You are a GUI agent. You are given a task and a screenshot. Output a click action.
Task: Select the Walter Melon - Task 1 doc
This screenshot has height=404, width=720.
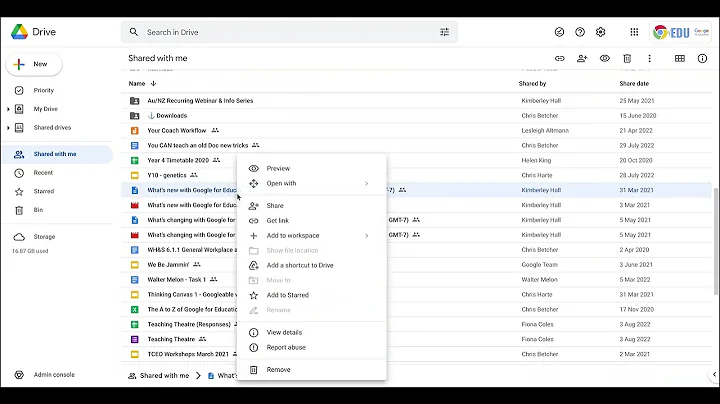(179, 280)
